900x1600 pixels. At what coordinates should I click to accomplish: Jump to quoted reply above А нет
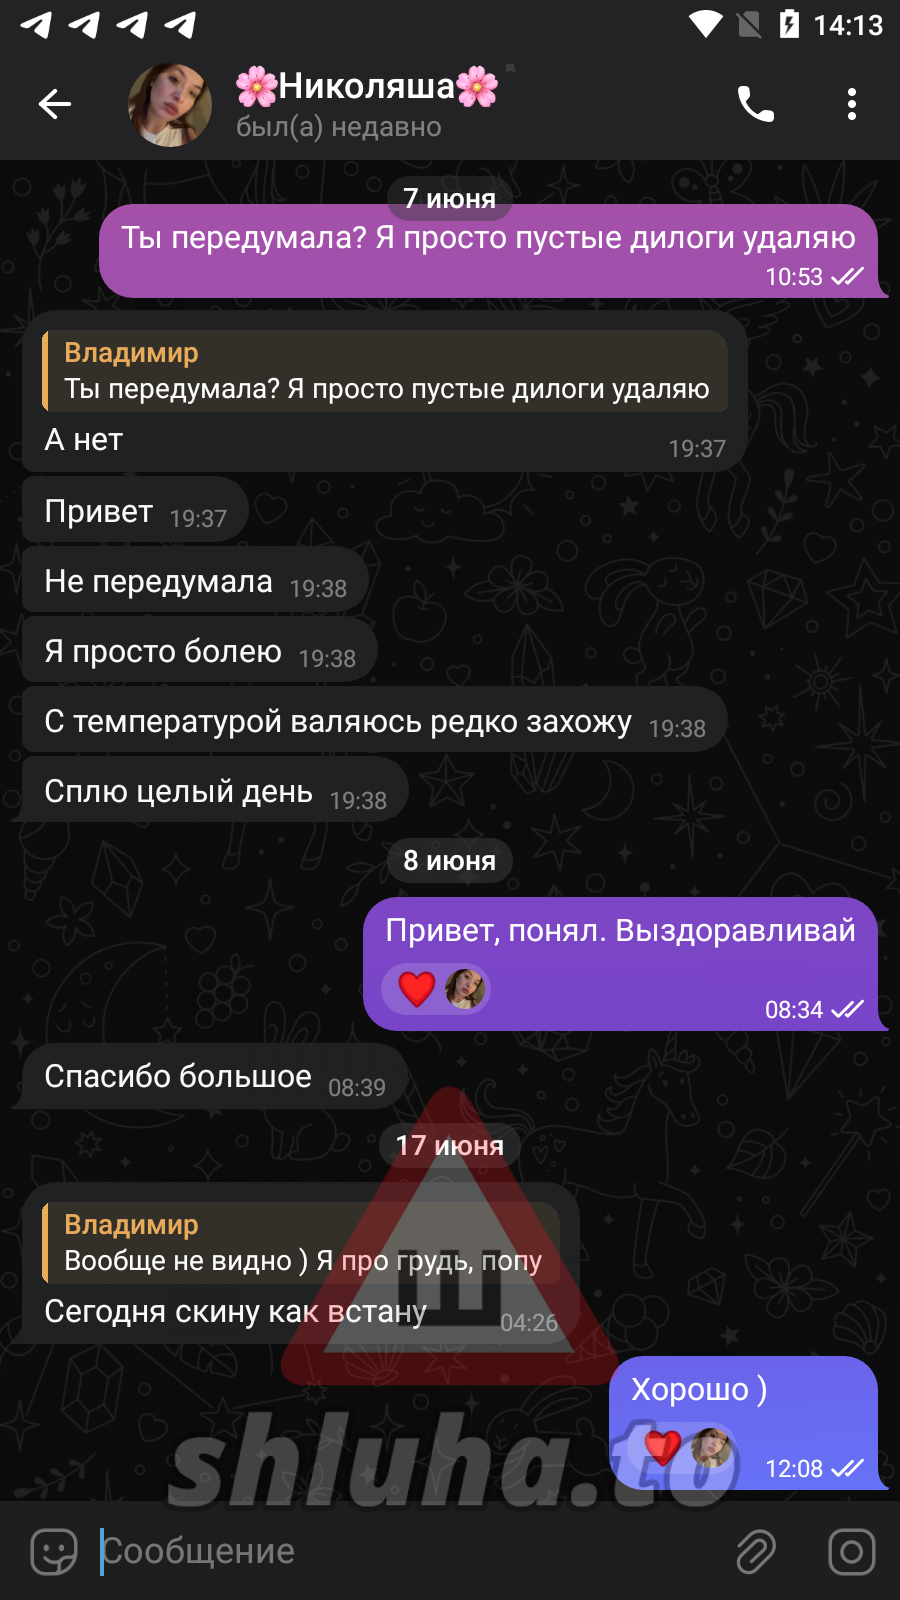pyautogui.click(x=385, y=371)
